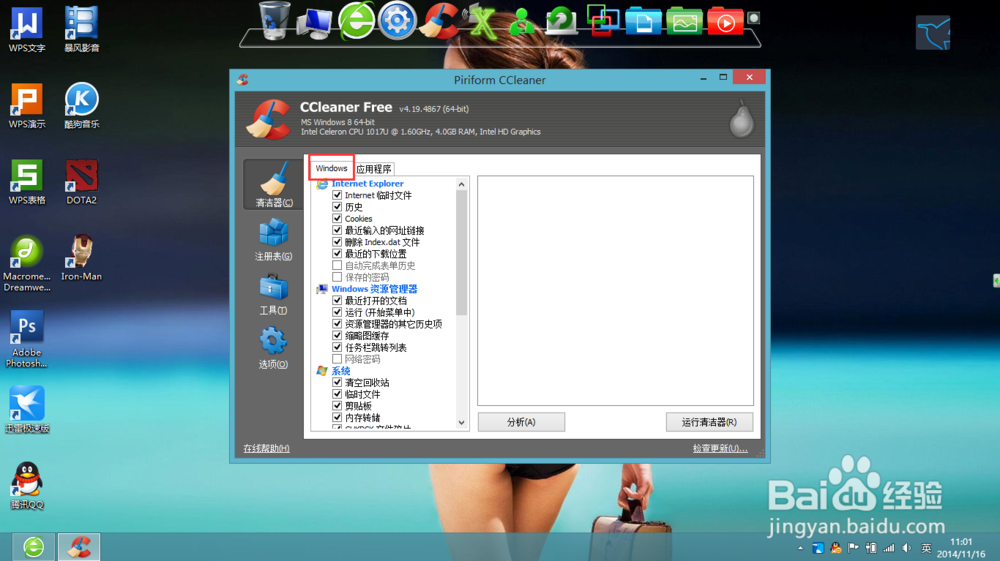Launch 腾讯QQ desktop shortcut
The height and width of the screenshot is (561, 1000).
[x=27, y=486]
